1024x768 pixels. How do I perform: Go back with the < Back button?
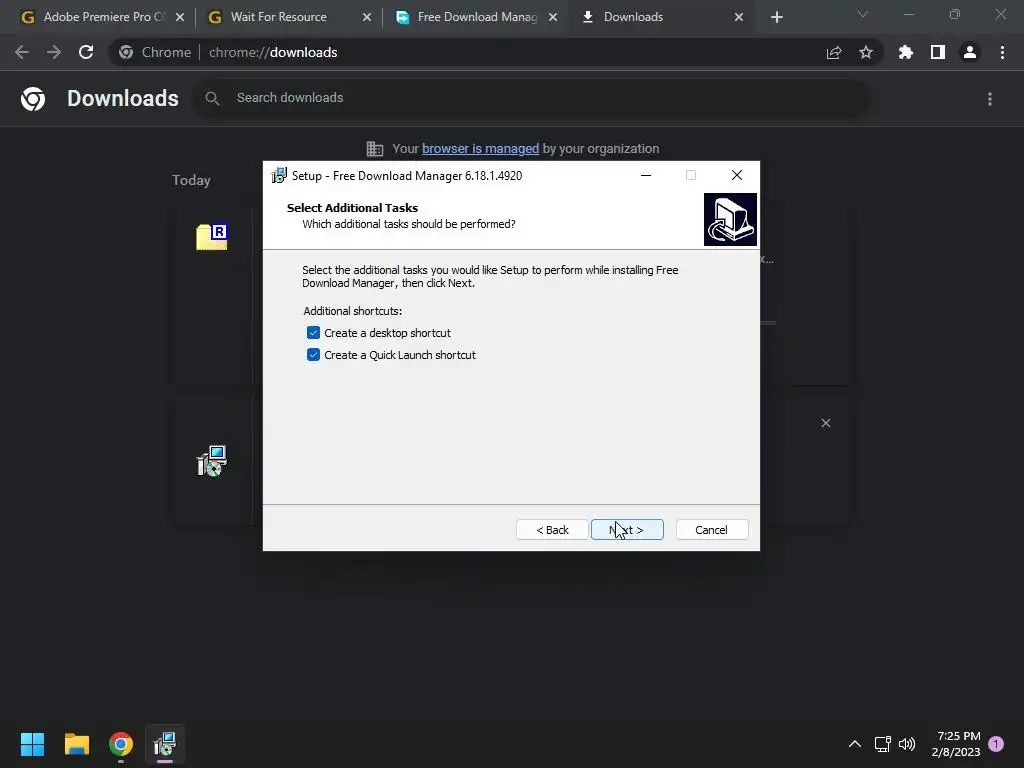552,530
